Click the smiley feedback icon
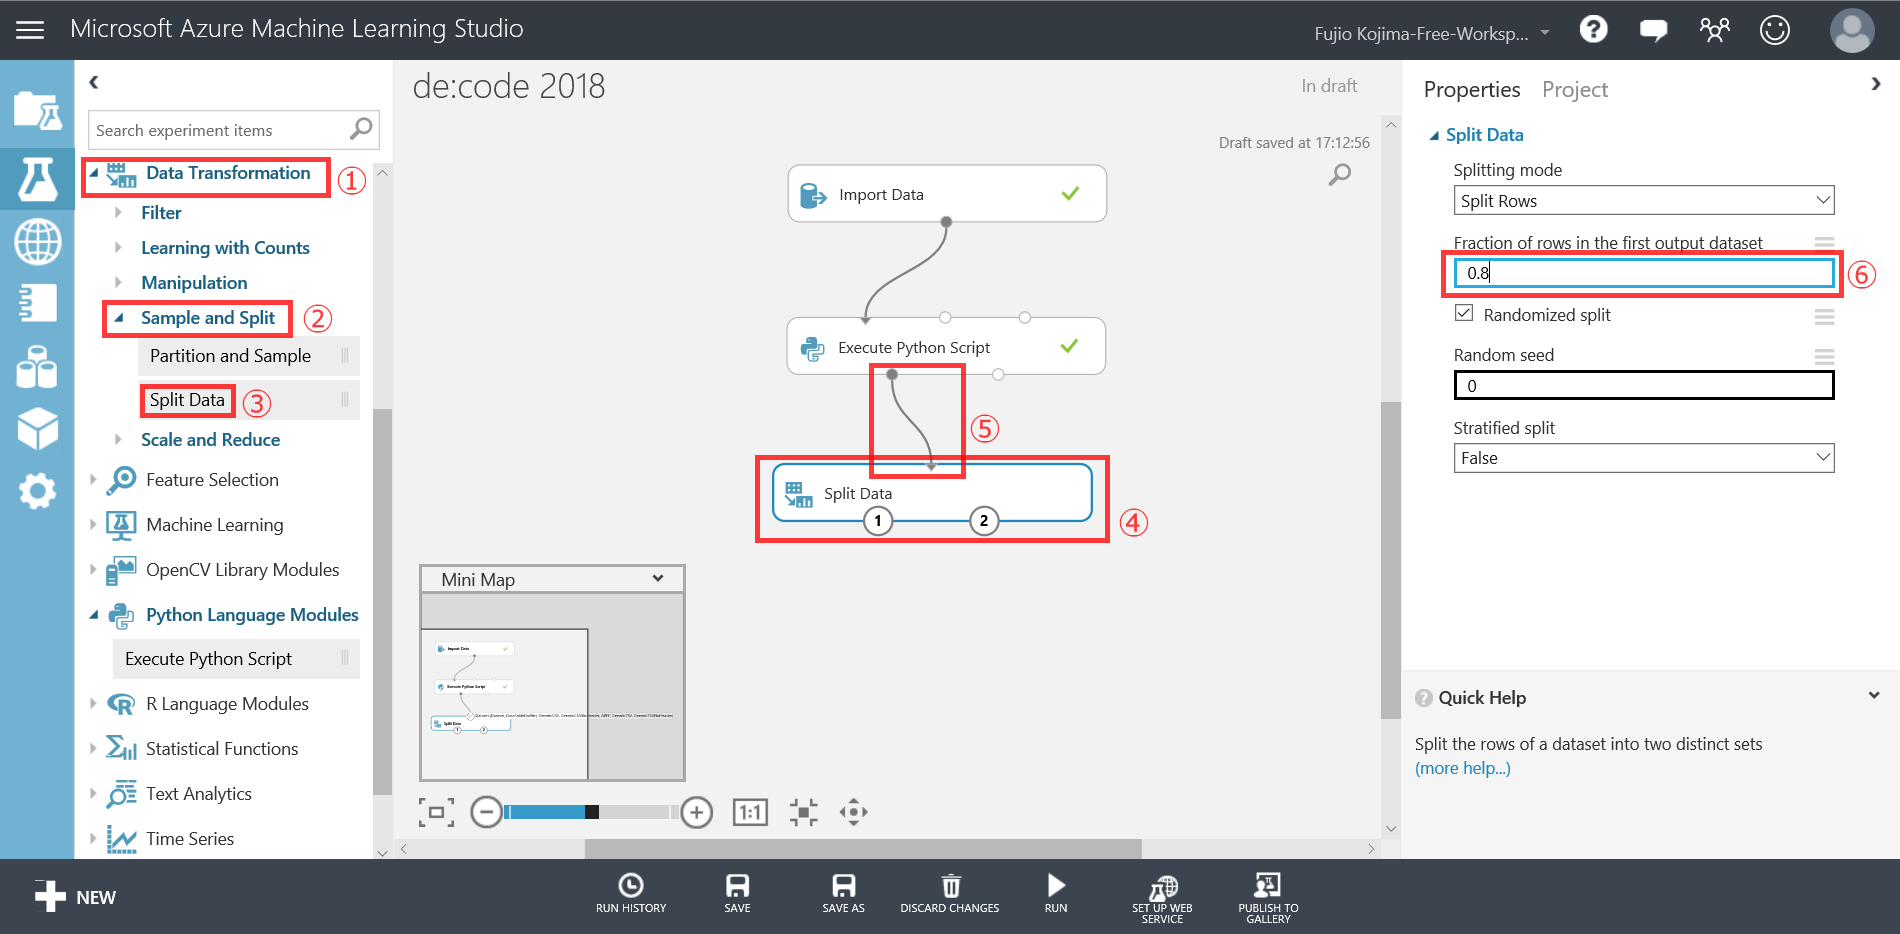This screenshot has width=1900, height=934. 1775,30
